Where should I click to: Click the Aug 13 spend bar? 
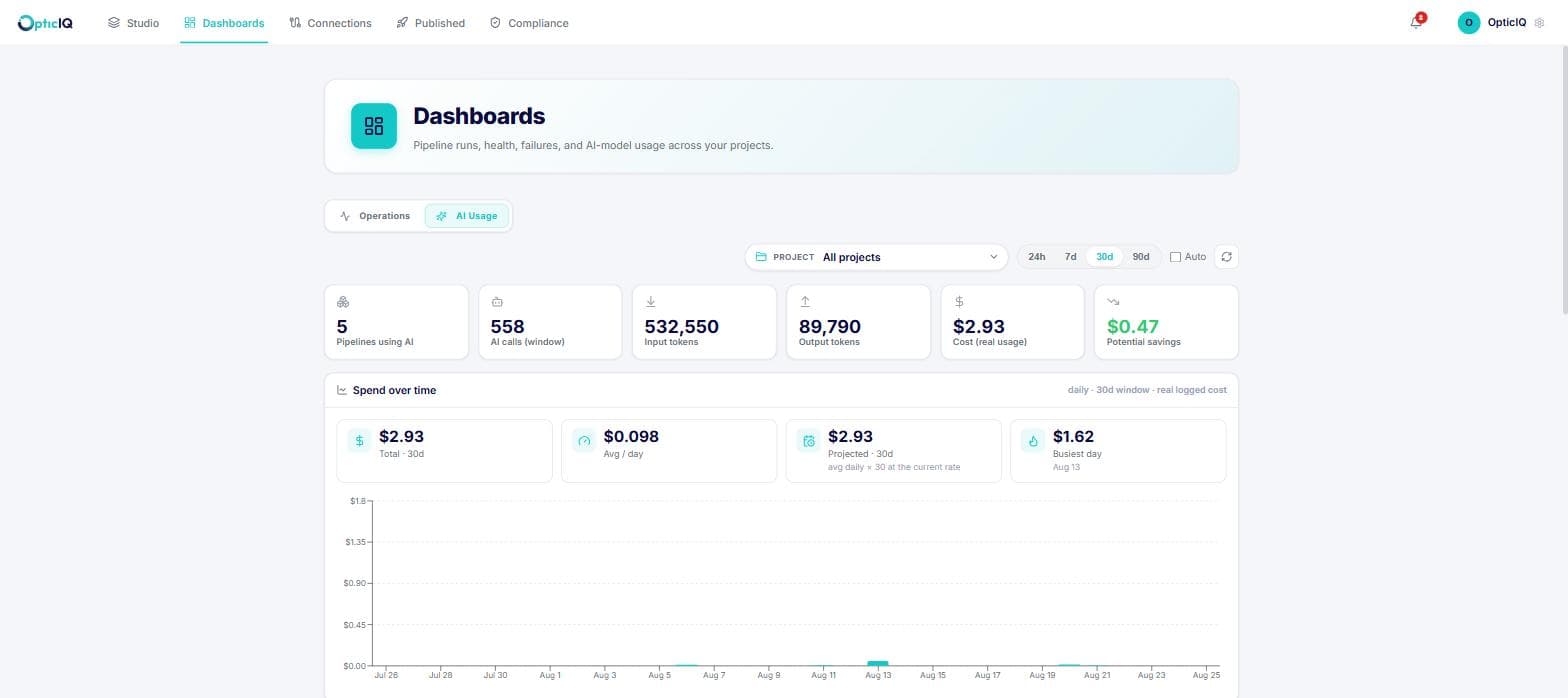tap(878, 663)
